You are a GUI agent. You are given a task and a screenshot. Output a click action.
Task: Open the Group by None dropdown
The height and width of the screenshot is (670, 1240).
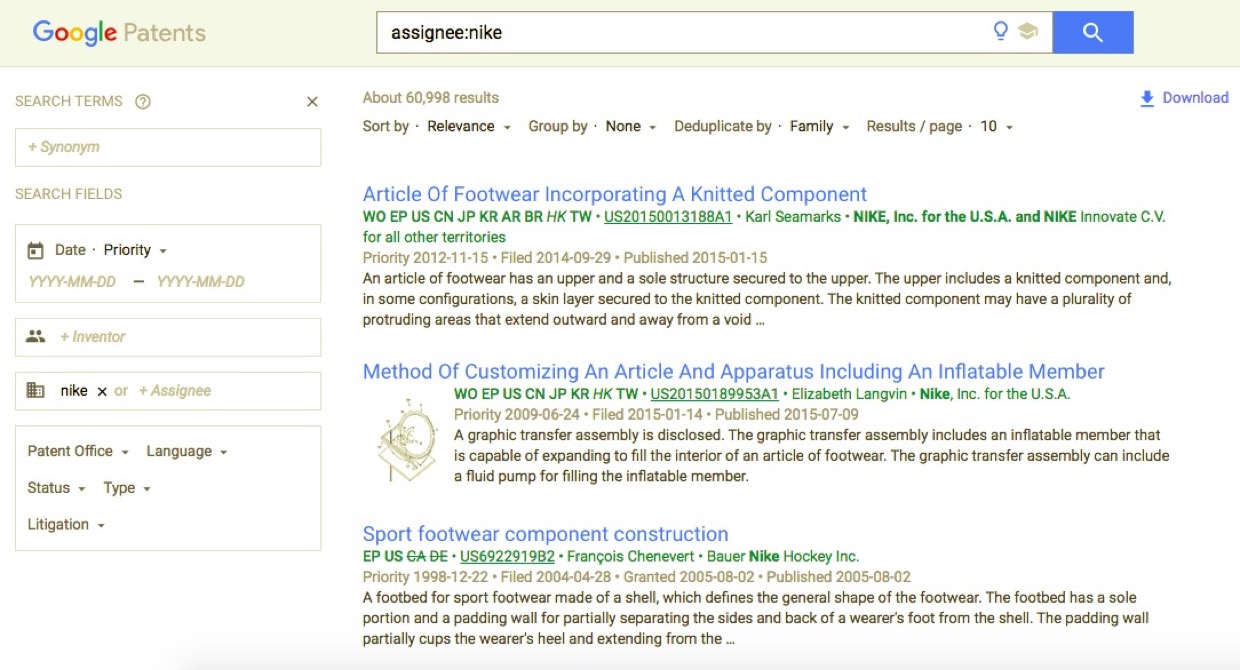tap(631, 127)
